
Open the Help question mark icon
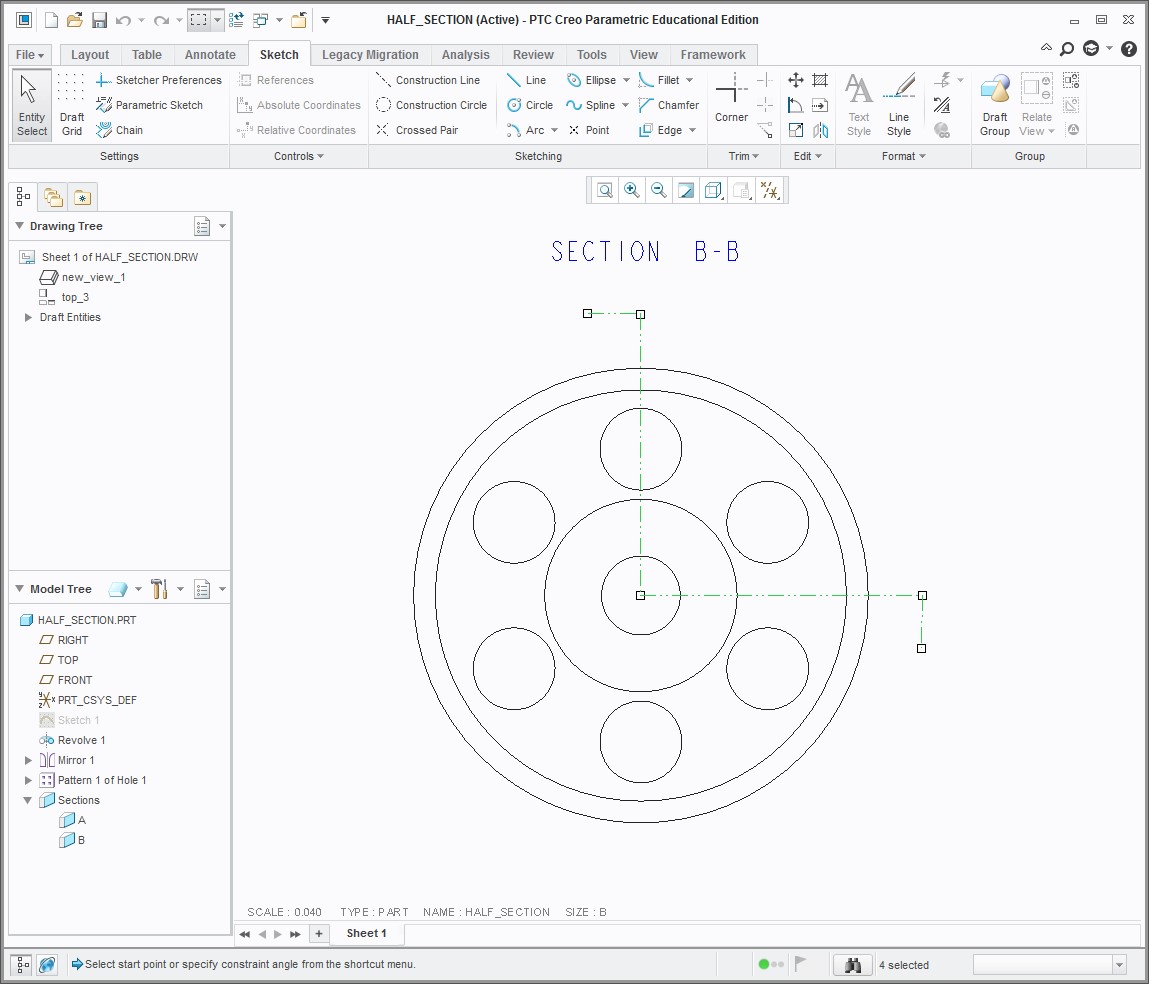[x=1128, y=48]
